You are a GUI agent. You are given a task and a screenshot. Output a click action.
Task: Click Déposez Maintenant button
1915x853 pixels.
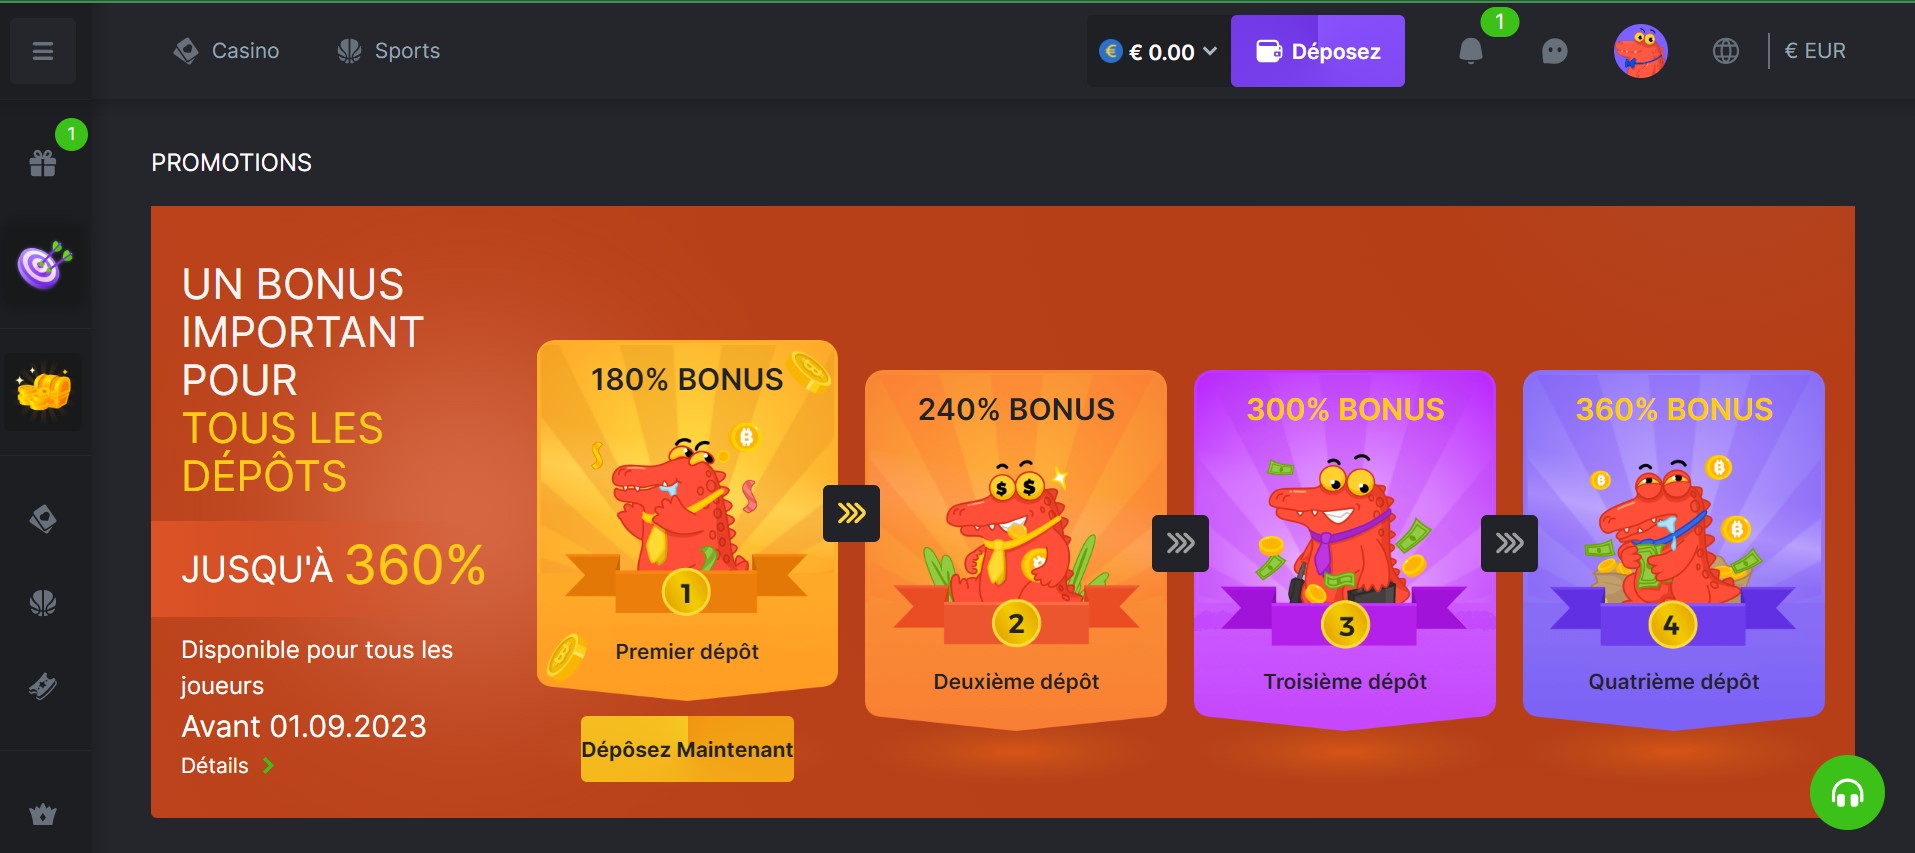[x=687, y=749]
